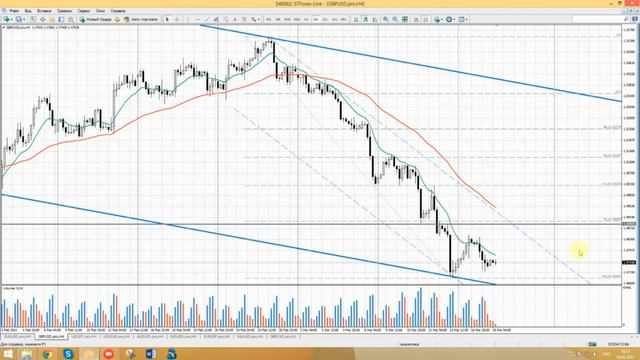Open File Explorer from the taskbar

(27, 354)
